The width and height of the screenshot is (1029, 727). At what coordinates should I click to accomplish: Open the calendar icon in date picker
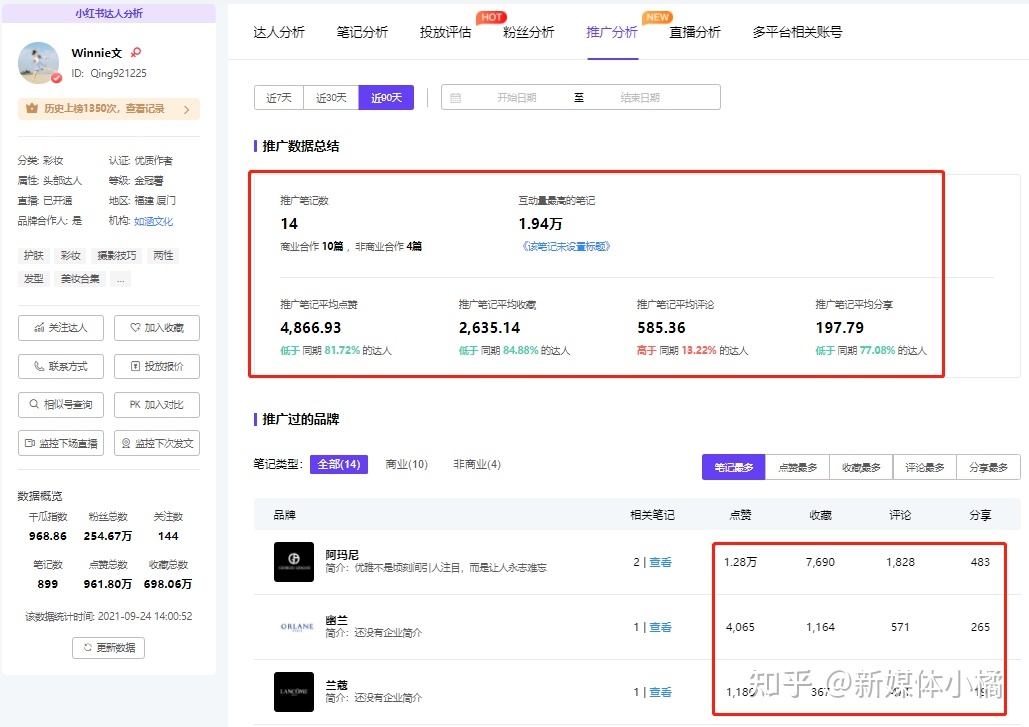(x=456, y=97)
